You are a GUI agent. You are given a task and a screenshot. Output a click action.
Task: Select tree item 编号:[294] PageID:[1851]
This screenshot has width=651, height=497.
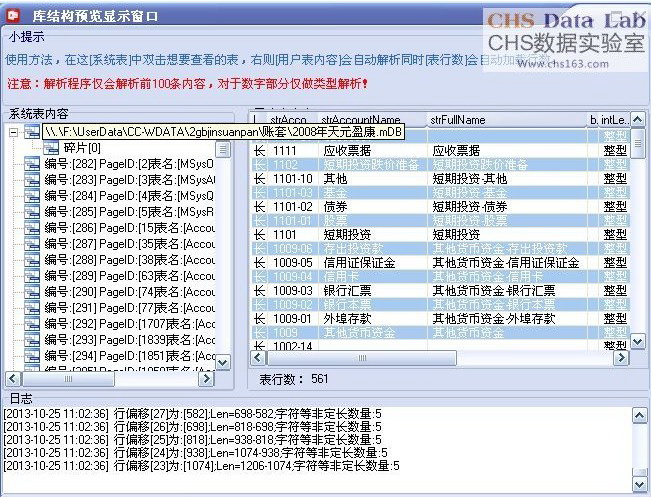[x=129, y=356]
